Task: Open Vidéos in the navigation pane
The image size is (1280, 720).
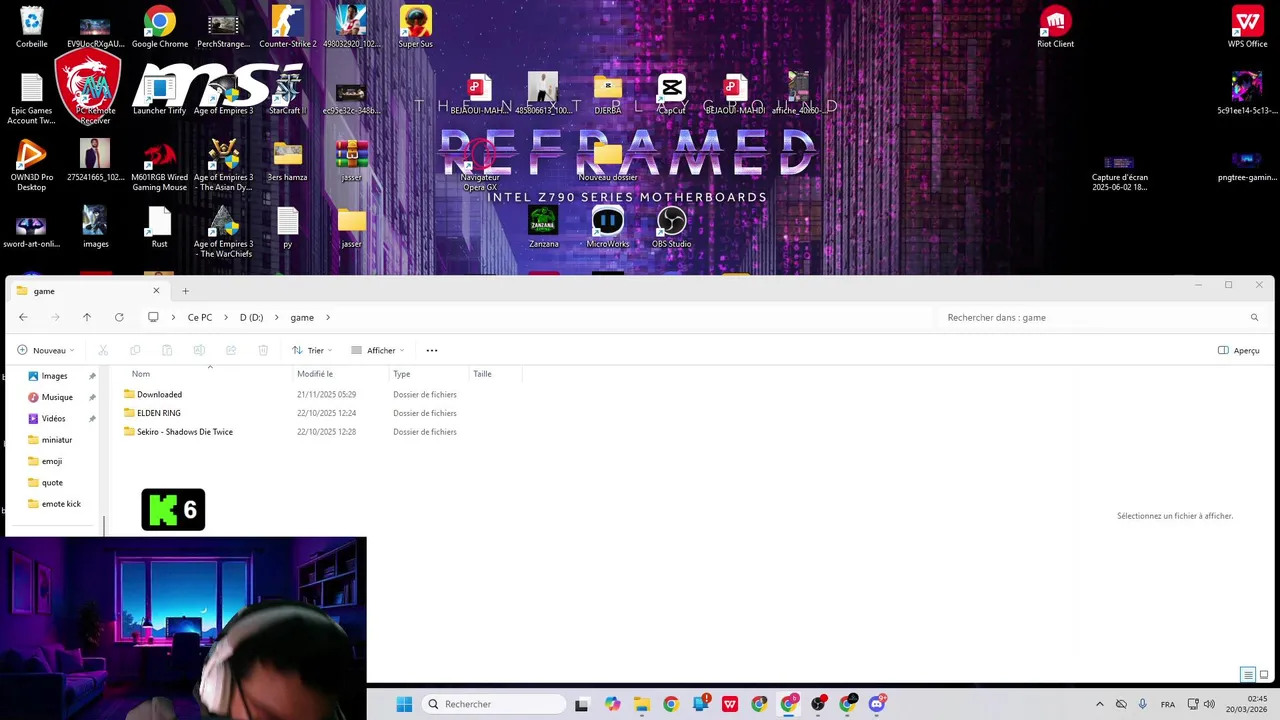Action: [53, 418]
